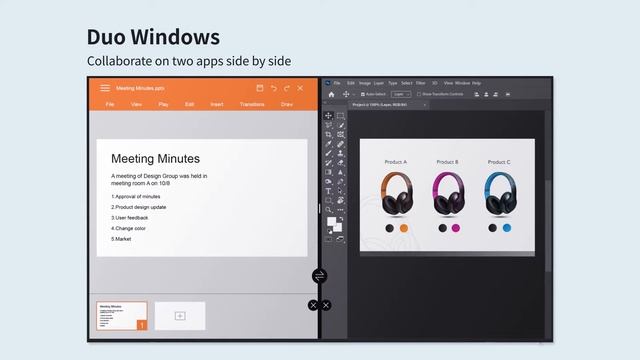Screen dimensions: 640x360
Task: Open the Play menu in the presentation app
Action: point(163,104)
